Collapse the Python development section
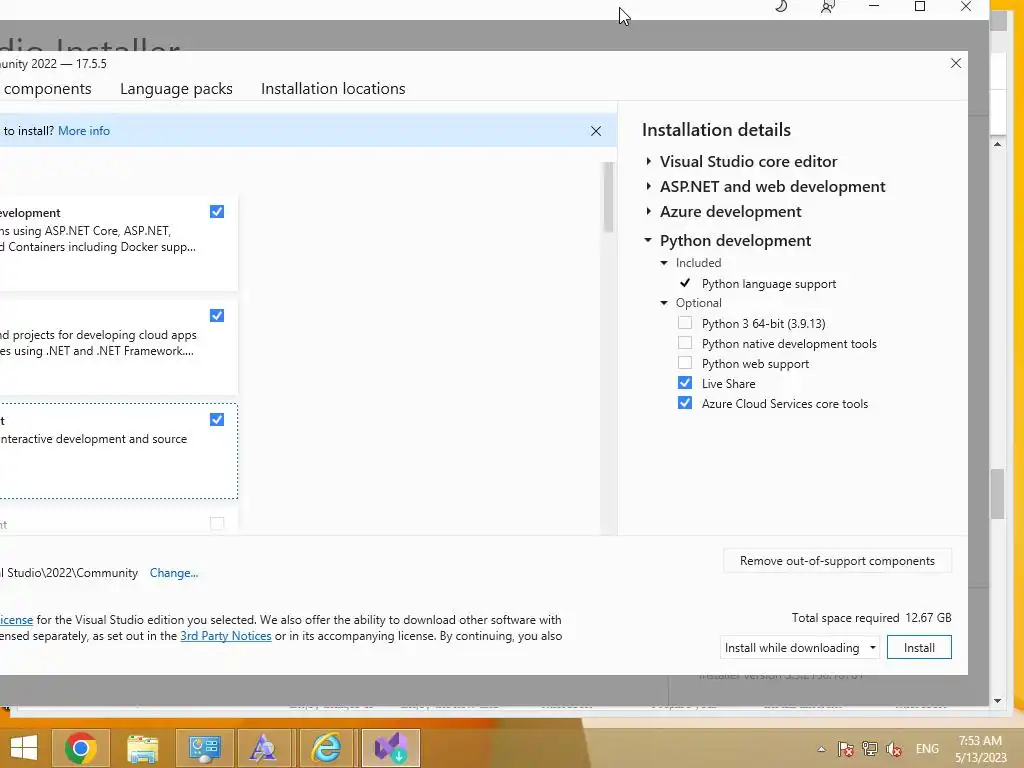Viewport: 1024px width, 768px height. pyautogui.click(x=648, y=240)
